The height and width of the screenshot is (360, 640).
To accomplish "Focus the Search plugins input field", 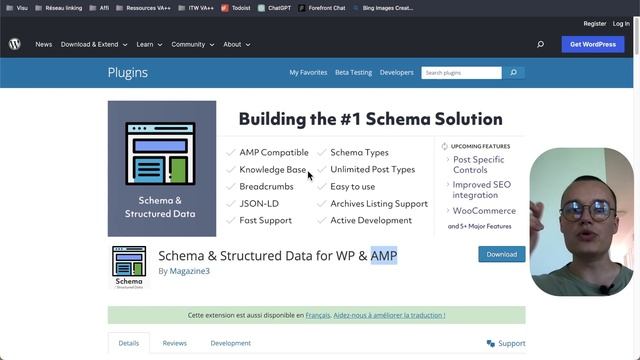I will (x=461, y=73).
